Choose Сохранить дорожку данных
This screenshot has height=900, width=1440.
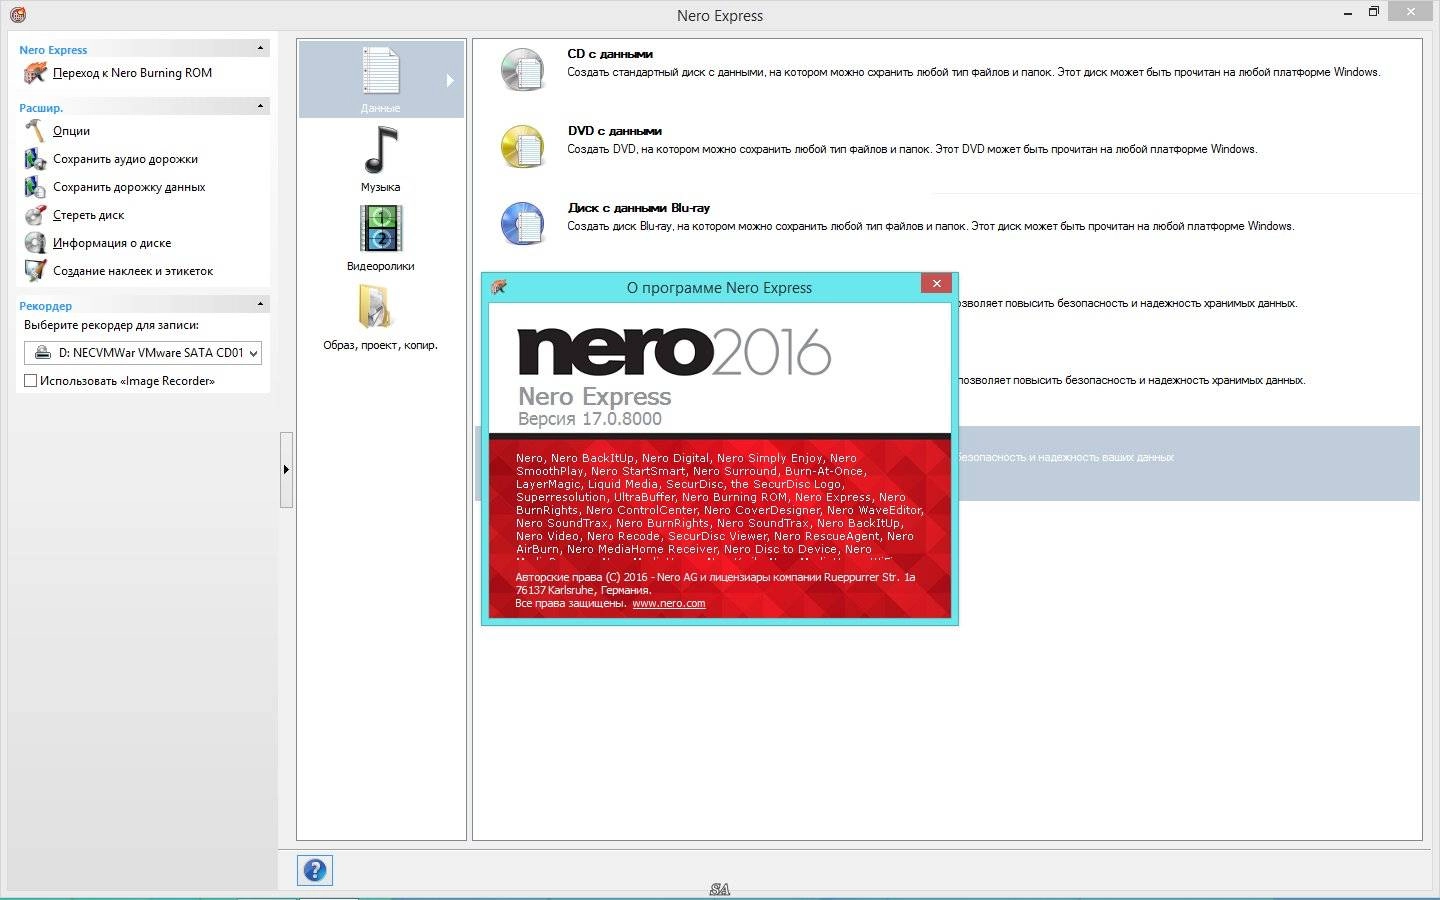coord(129,187)
